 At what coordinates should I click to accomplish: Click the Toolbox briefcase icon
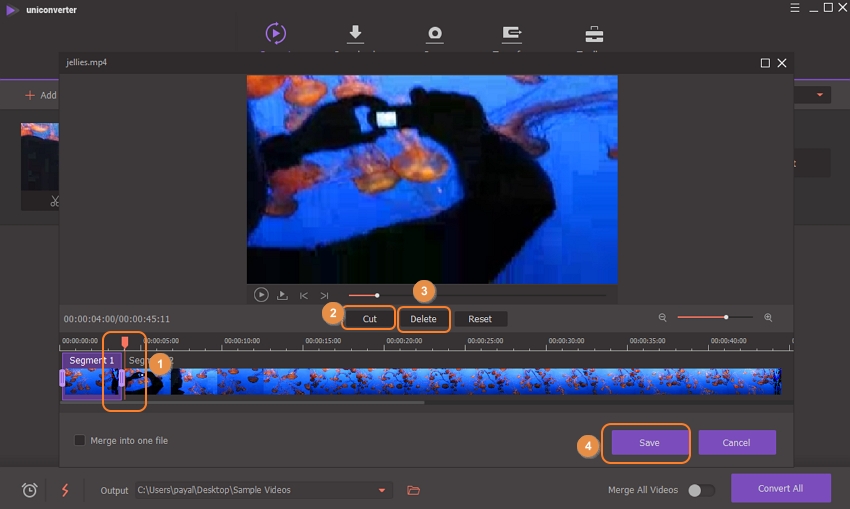click(594, 34)
